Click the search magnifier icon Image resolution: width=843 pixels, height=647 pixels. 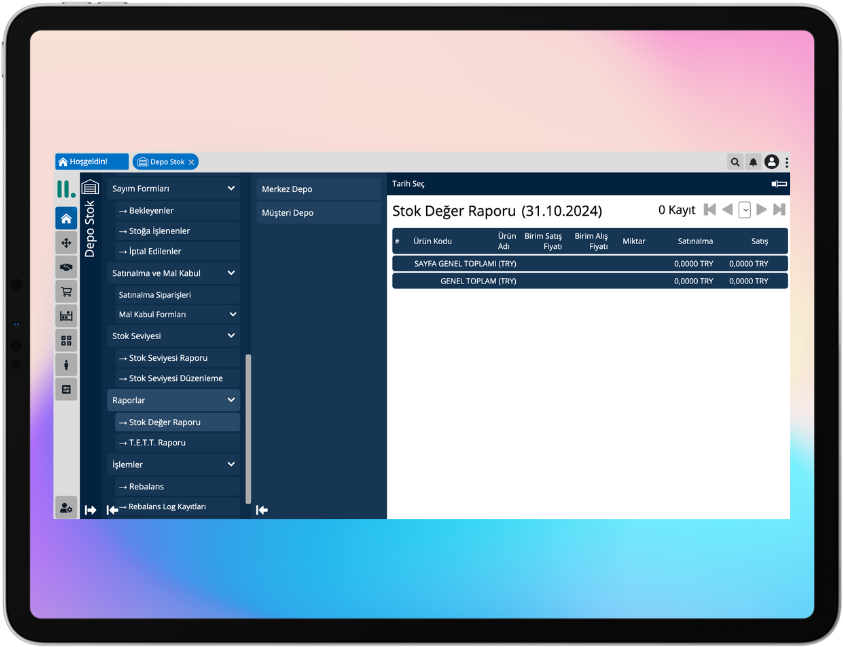(x=735, y=162)
